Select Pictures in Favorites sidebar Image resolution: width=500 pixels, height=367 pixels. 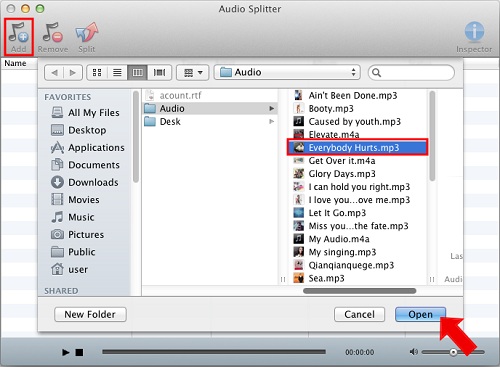(77, 234)
